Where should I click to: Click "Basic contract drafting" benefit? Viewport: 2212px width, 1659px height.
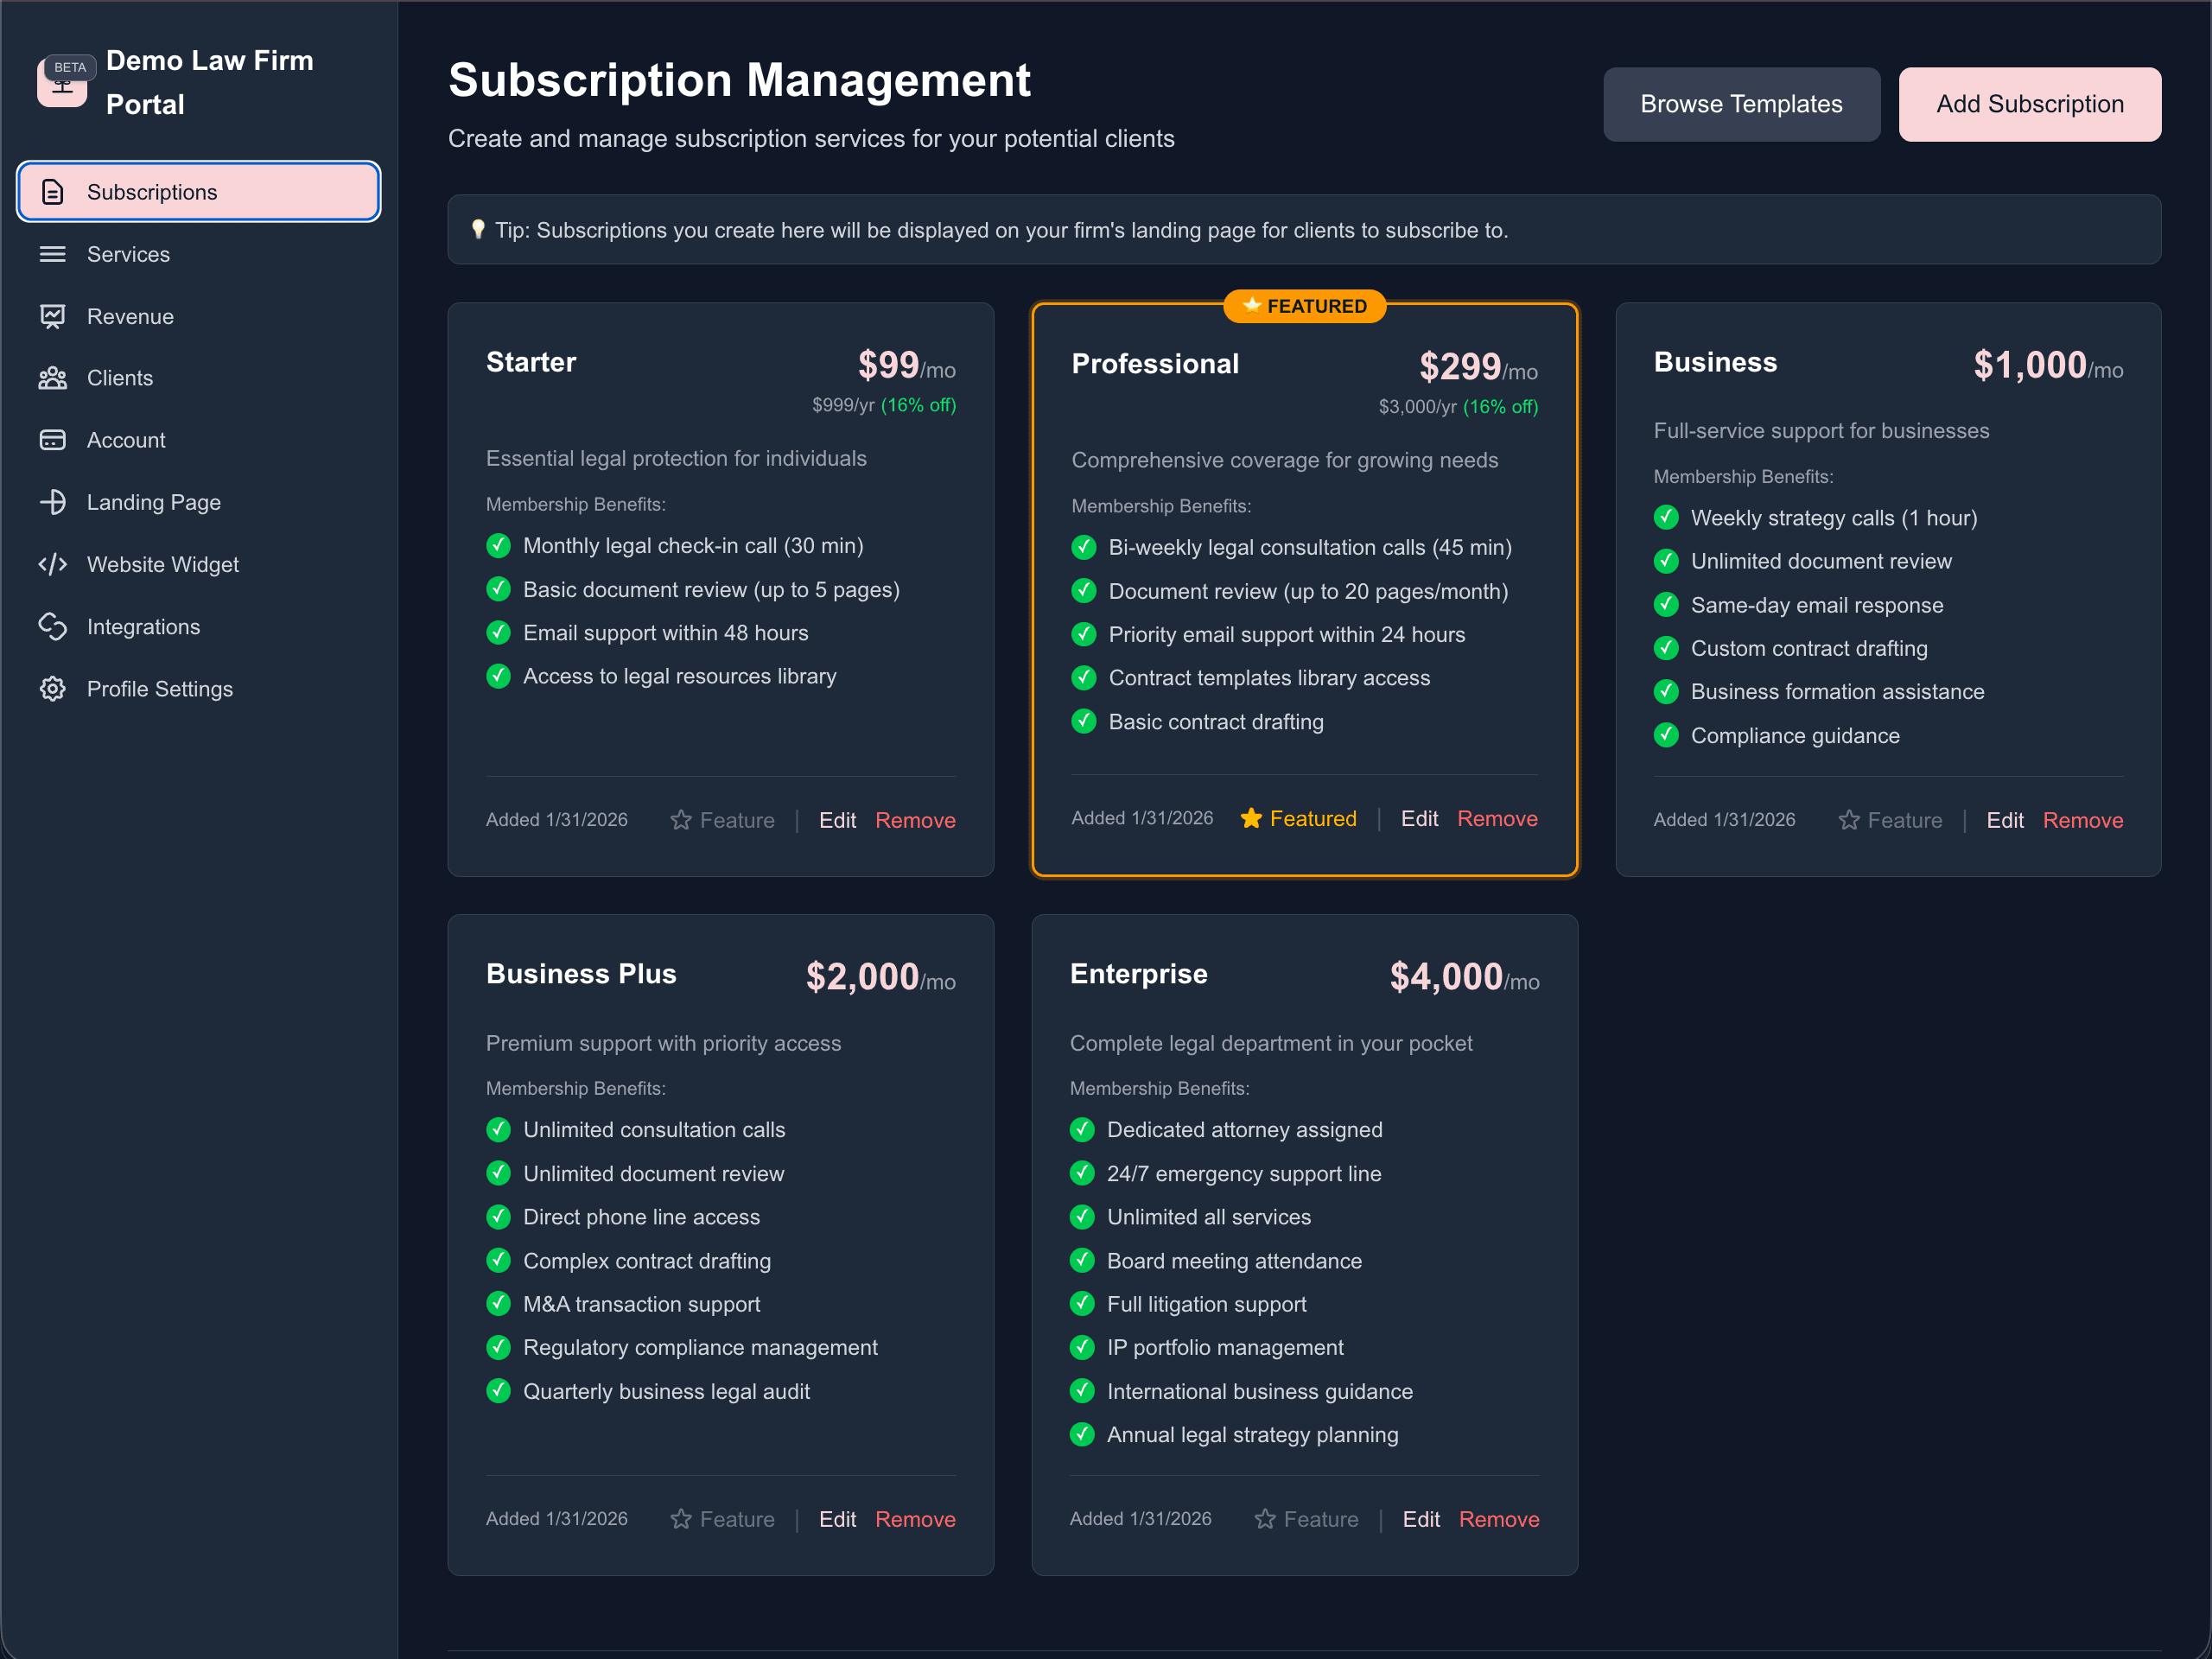pyautogui.click(x=1216, y=722)
